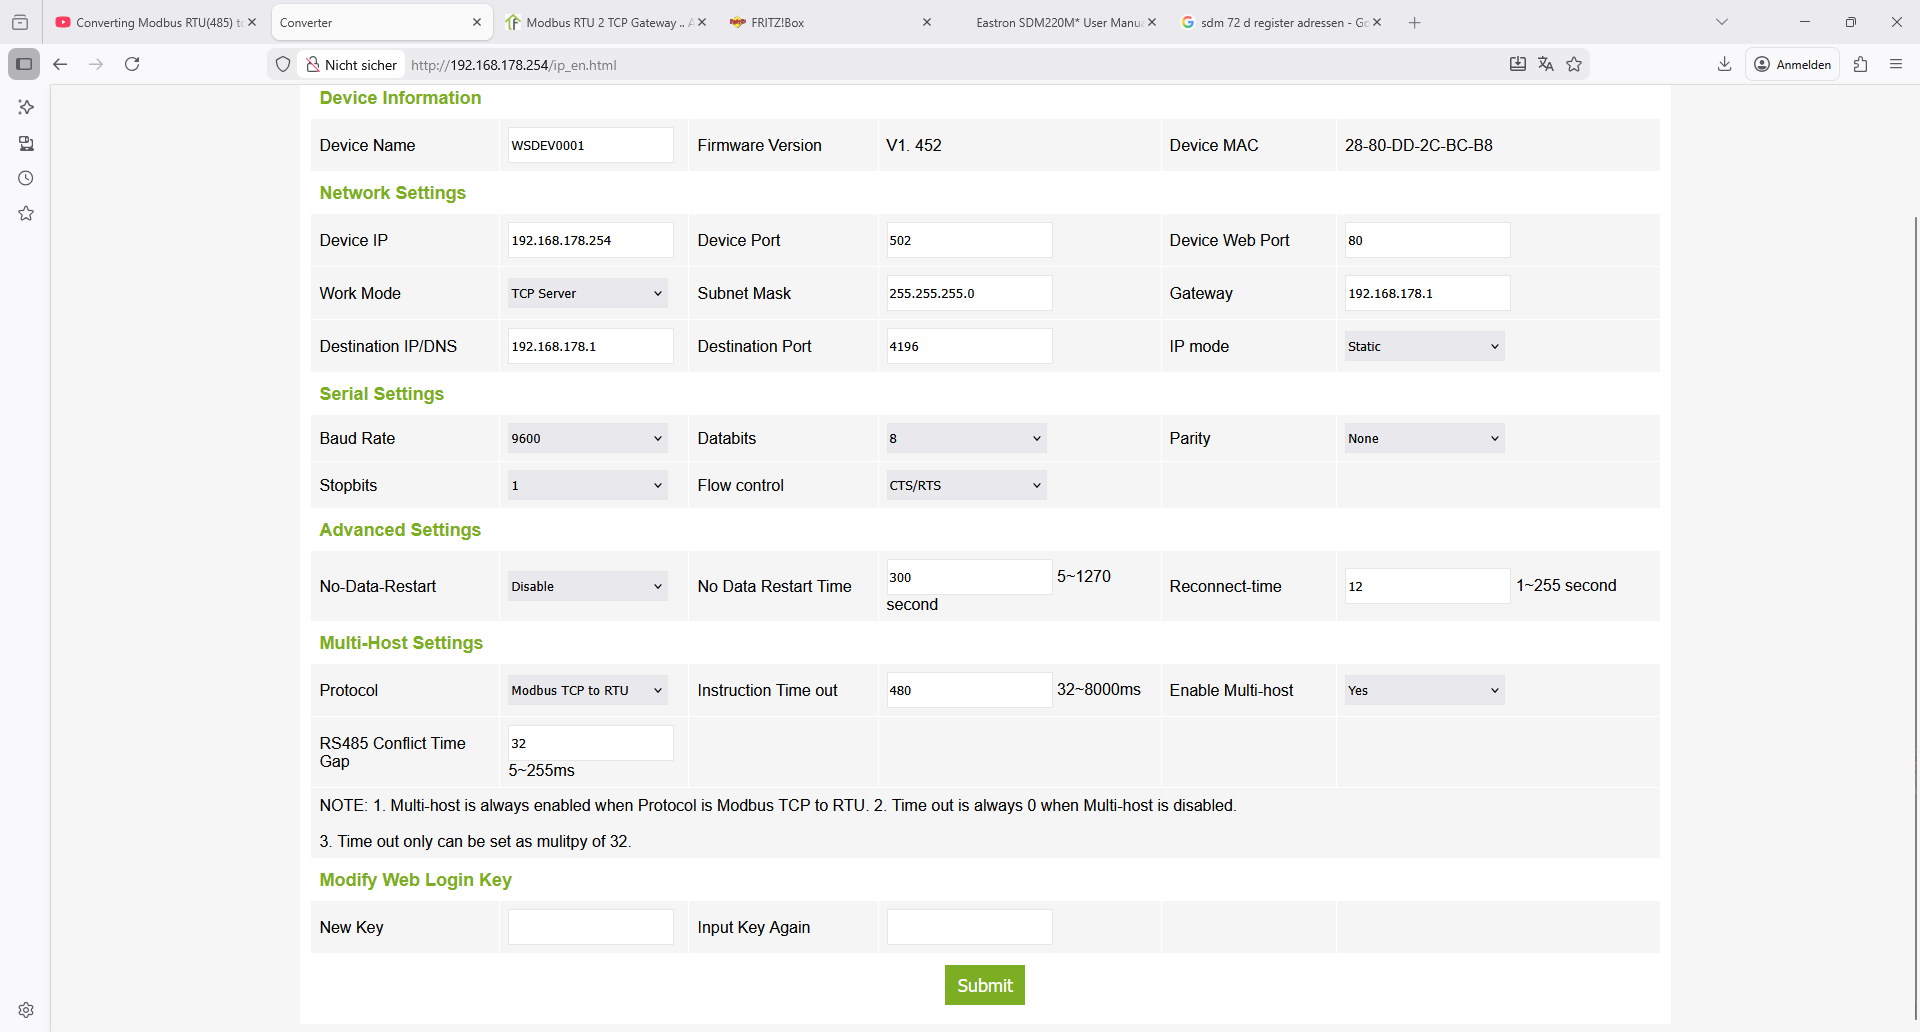Open the hamburger application menu
The height and width of the screenshot is (1032, 1920).
(1896, 64)
